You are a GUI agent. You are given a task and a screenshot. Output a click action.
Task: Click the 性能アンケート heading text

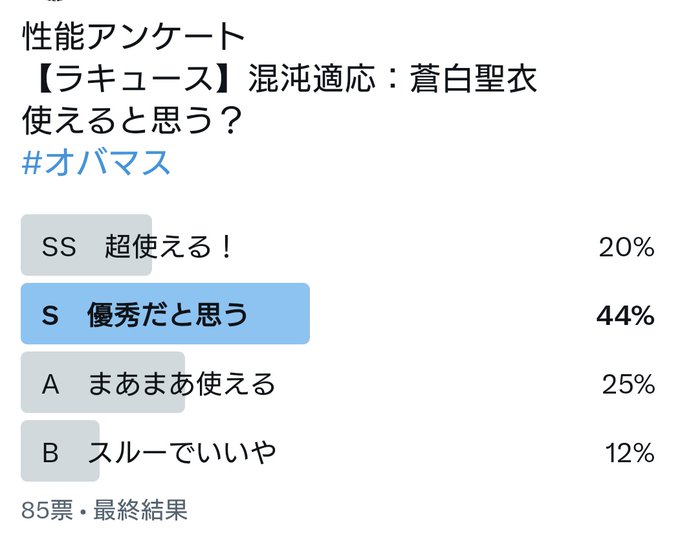pos(134,36)
